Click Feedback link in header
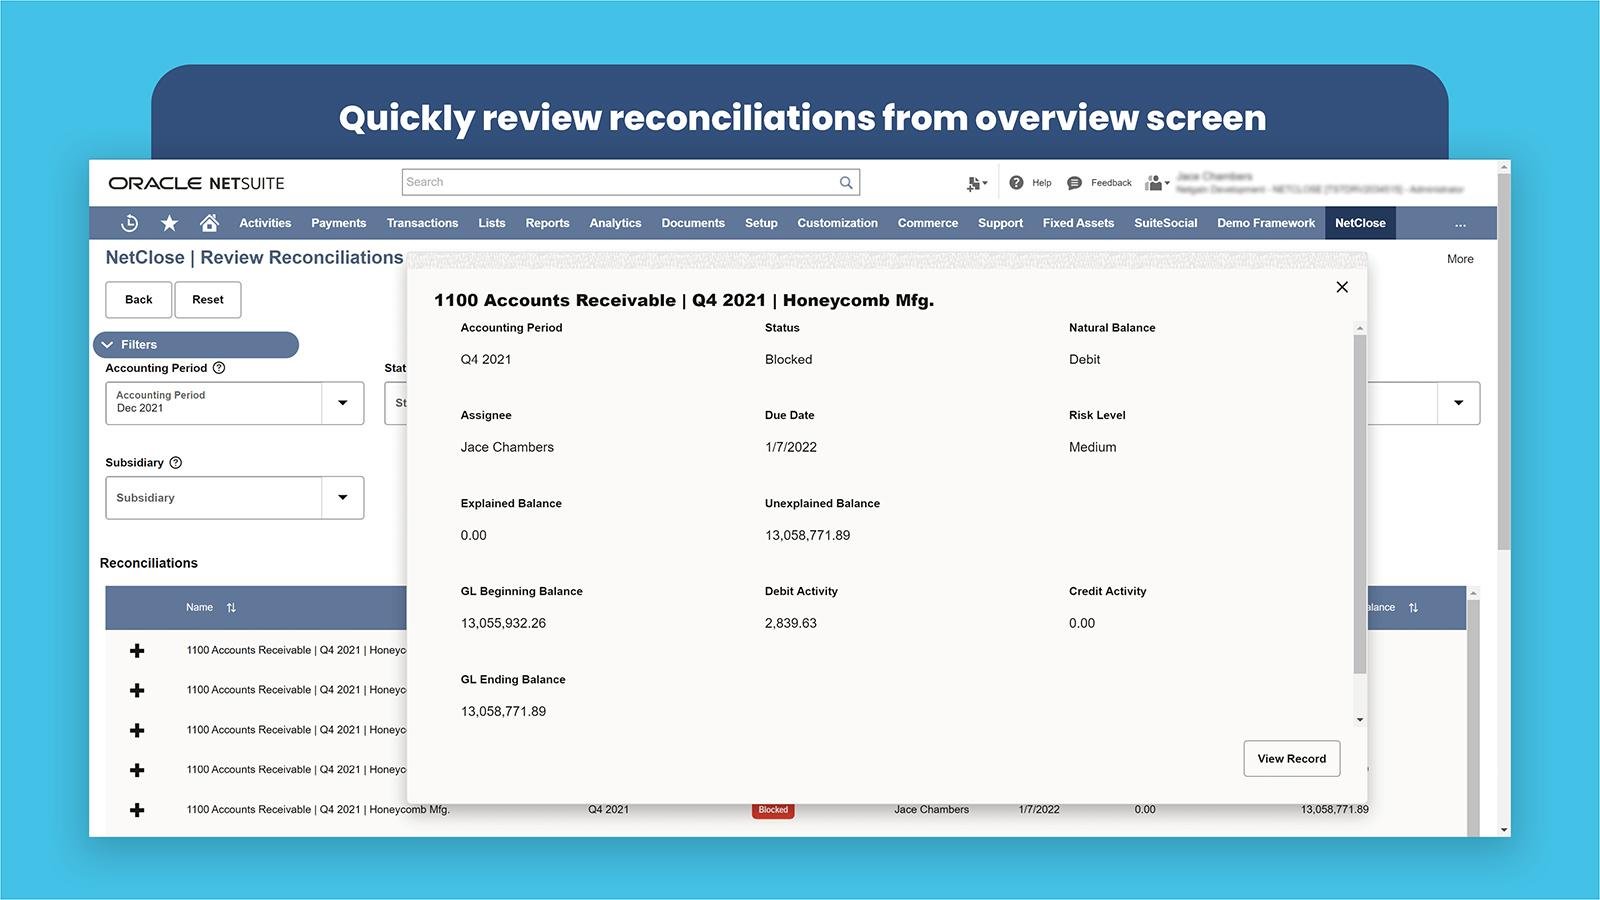Screen dimensions: 1600x900 click(x=1111, y=183)
